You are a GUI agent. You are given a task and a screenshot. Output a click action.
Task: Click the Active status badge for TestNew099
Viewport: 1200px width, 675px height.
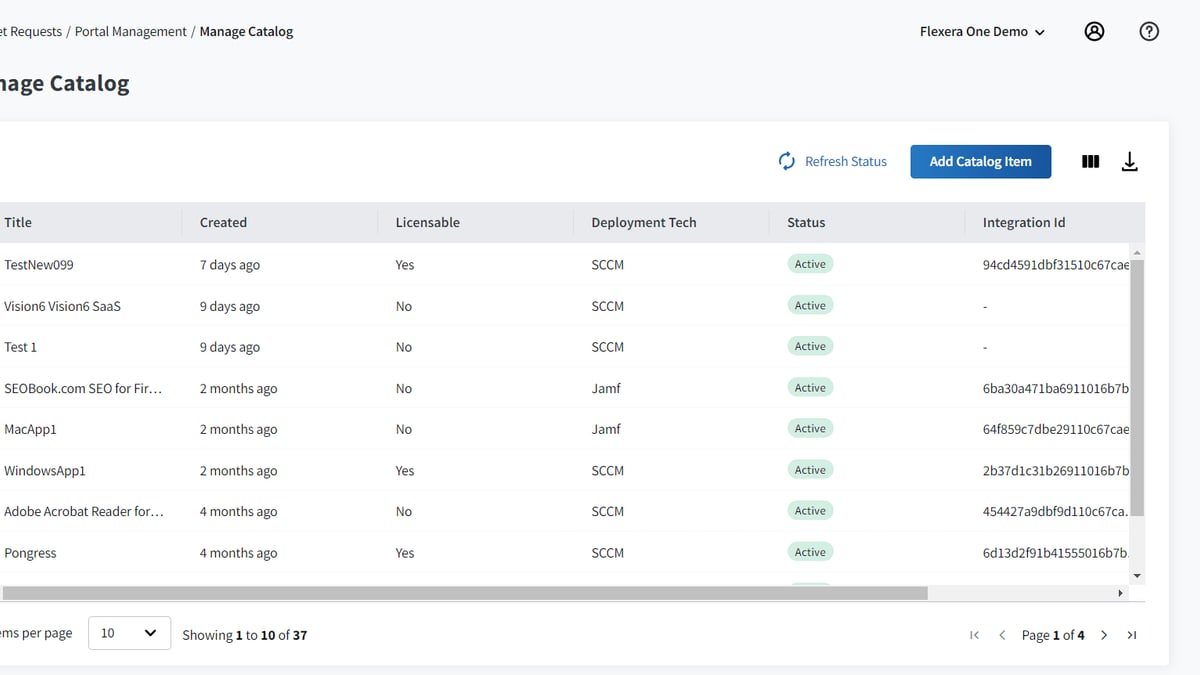(810, 264)
